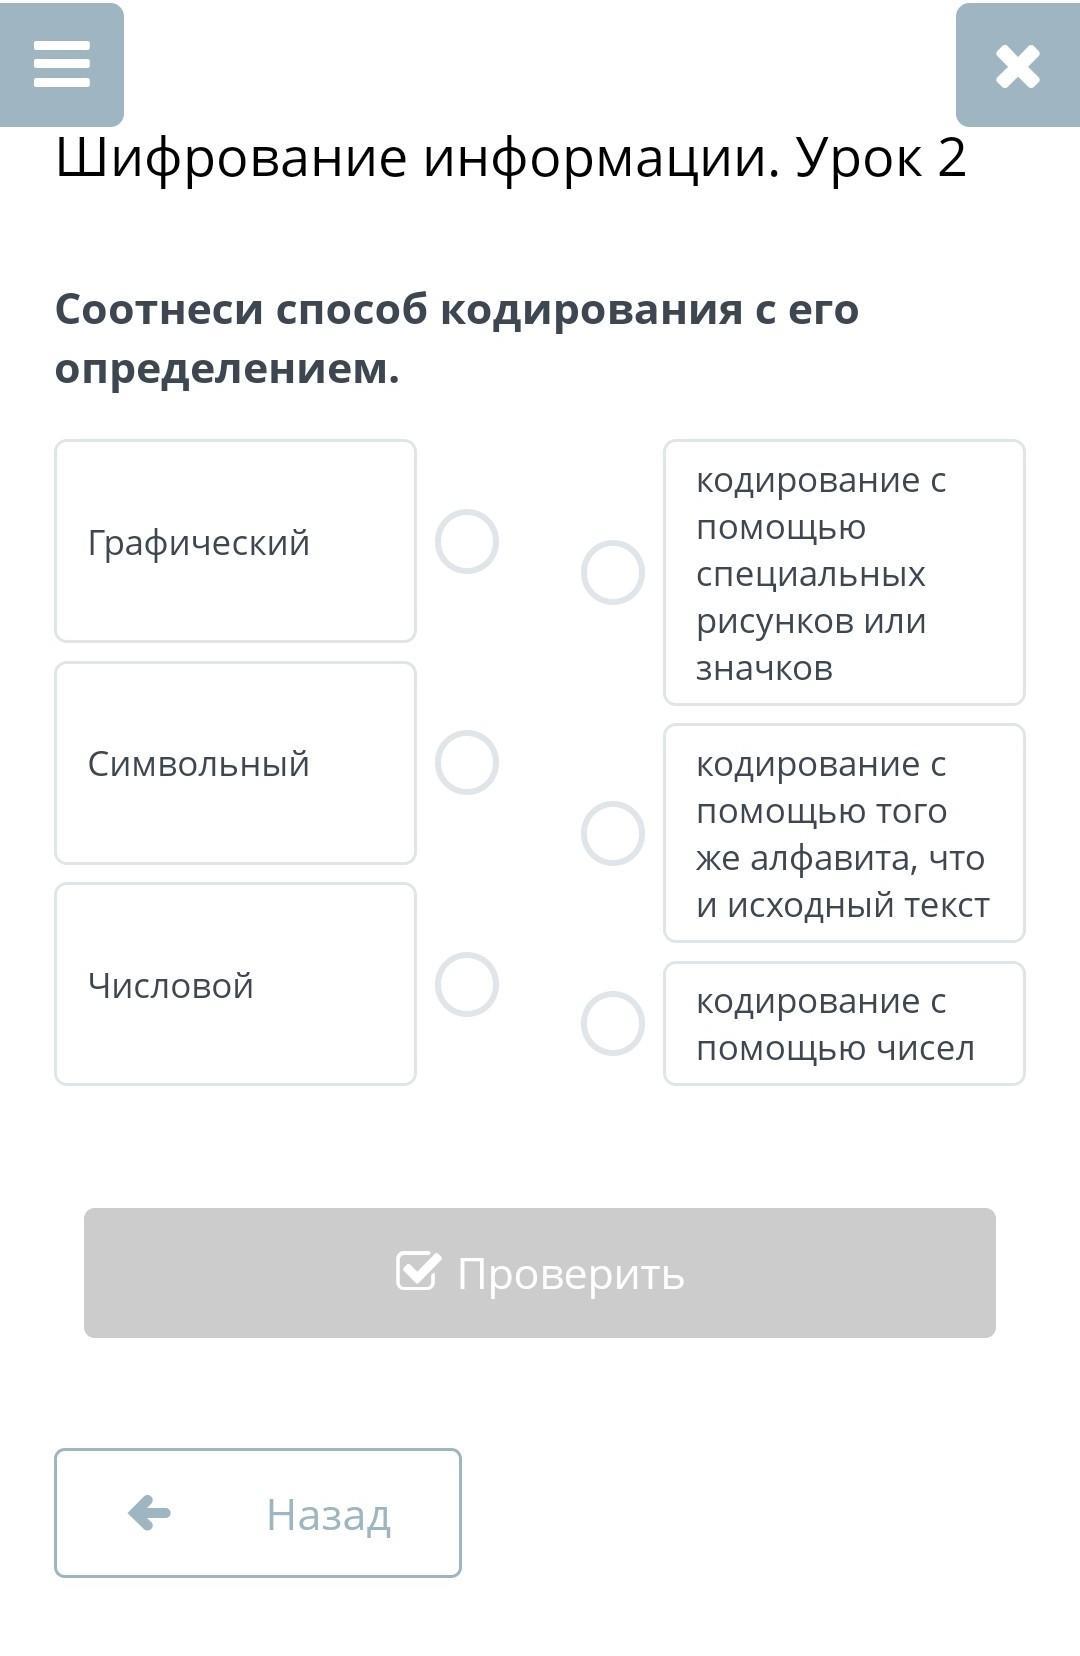Select the radio circle next to Числовой

coord(466,985)
